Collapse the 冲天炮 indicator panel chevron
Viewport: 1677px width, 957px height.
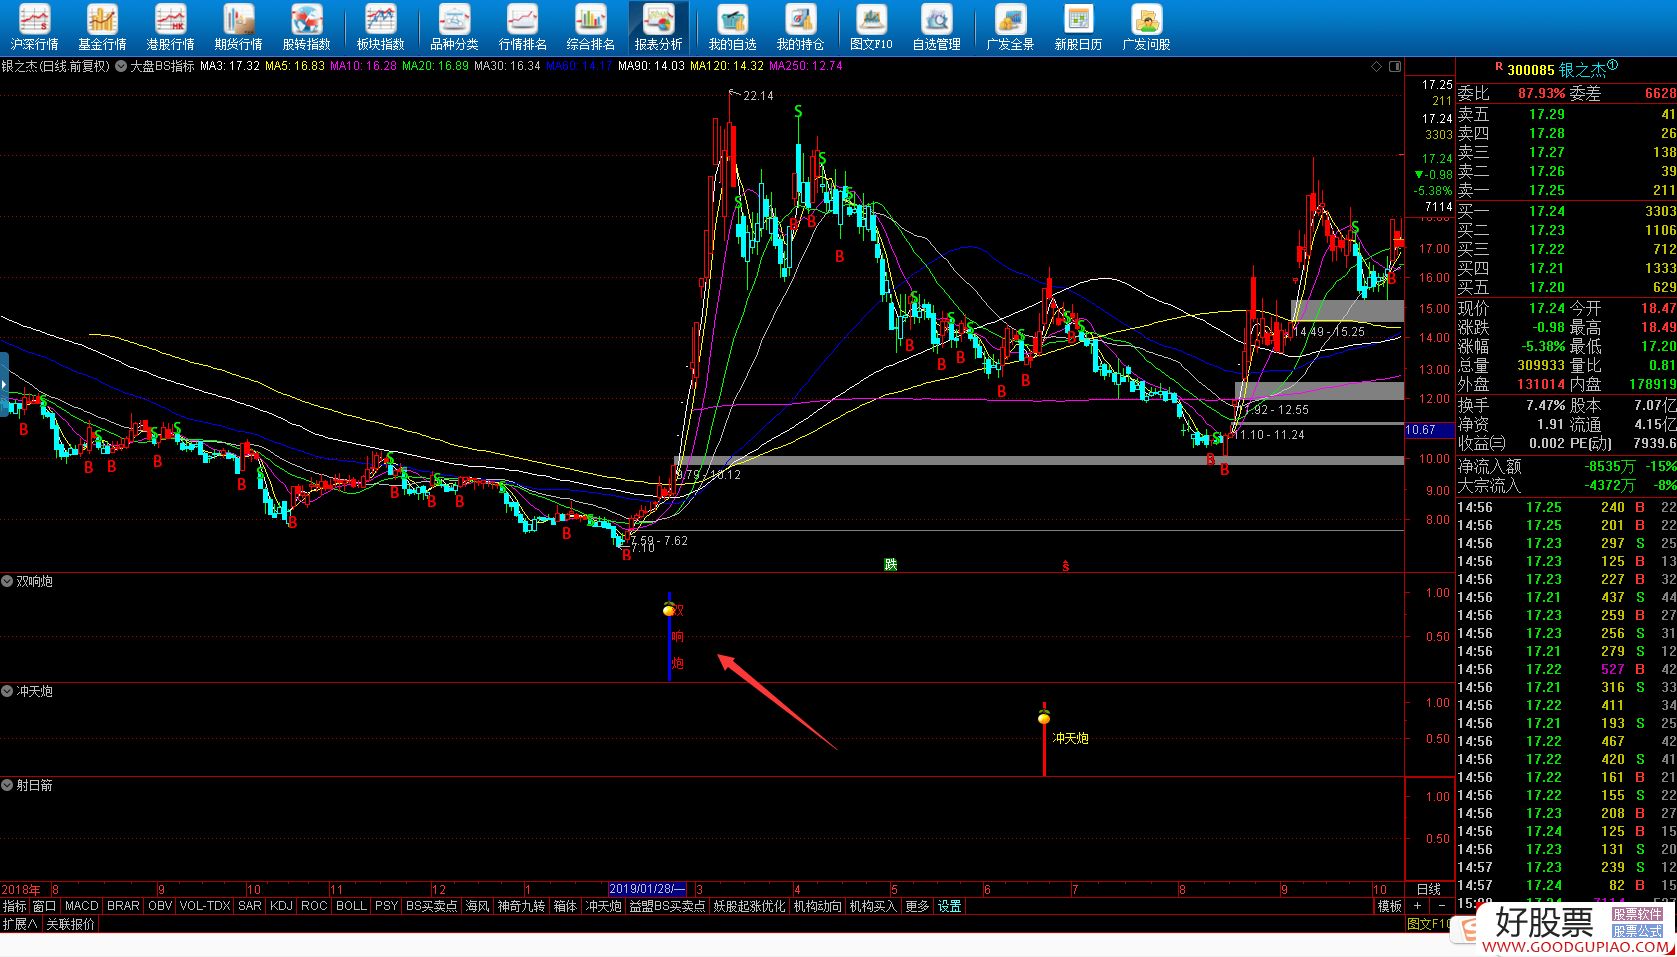(x=8, y=691)
